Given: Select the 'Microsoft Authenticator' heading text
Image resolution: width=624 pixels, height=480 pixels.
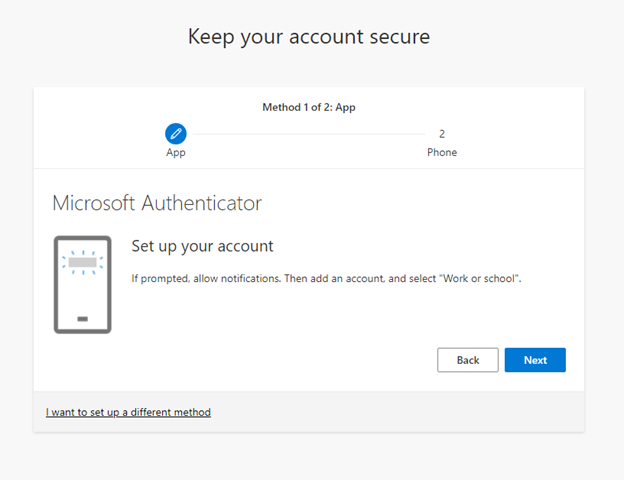Looking at the screenshot, I should coord(157,203).
